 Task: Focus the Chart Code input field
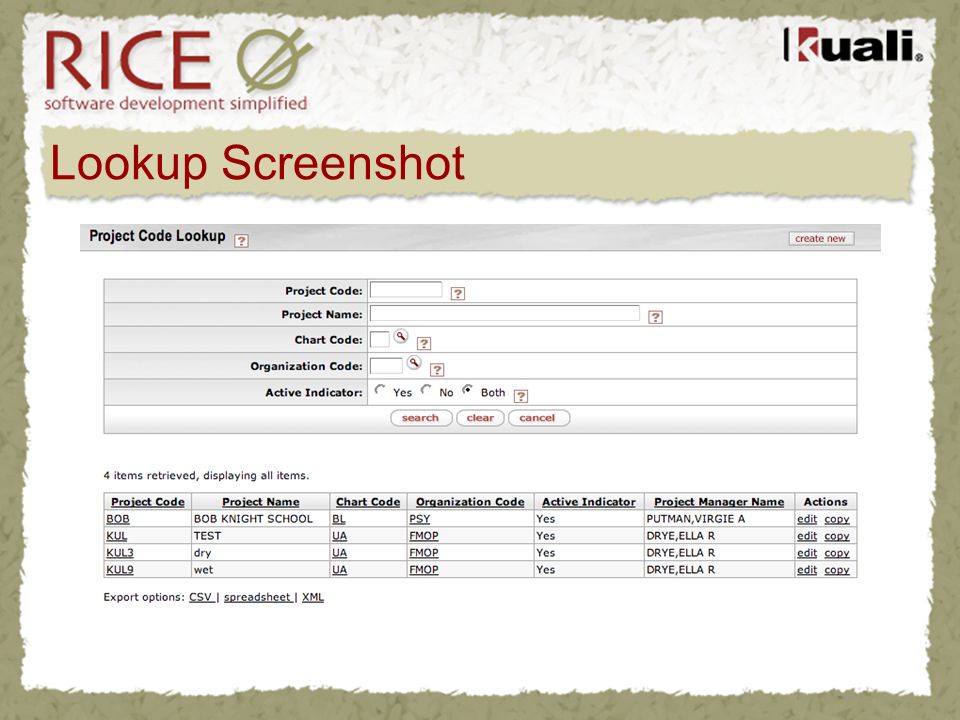[380, 339]
